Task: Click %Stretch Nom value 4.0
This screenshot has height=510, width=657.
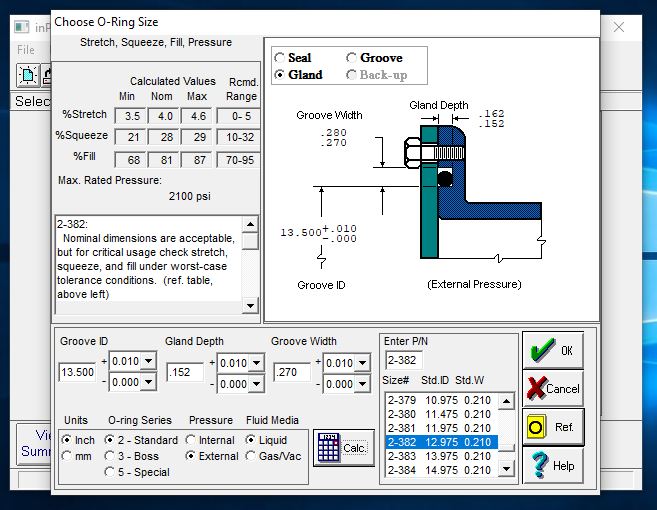Action: (163, 116)
